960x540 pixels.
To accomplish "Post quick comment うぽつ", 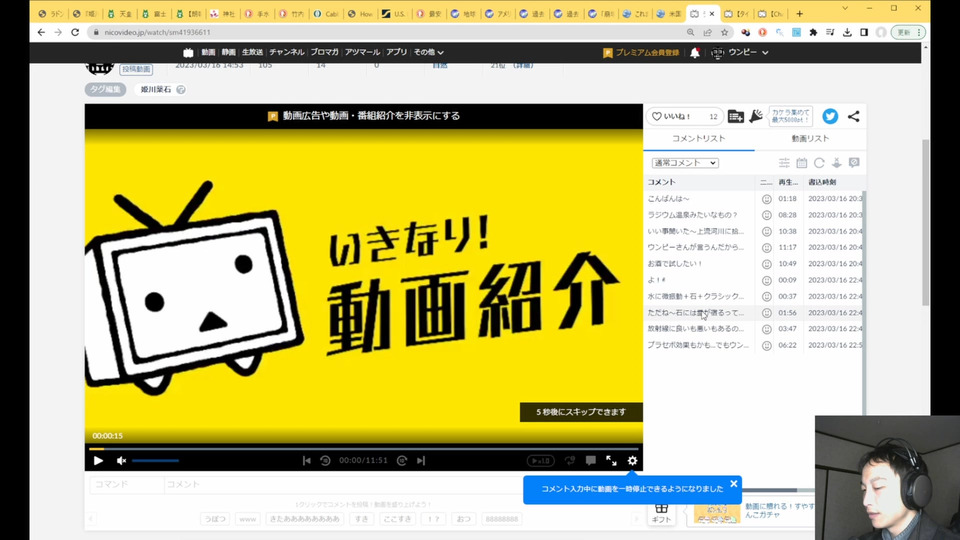I will tap(215, 519).
